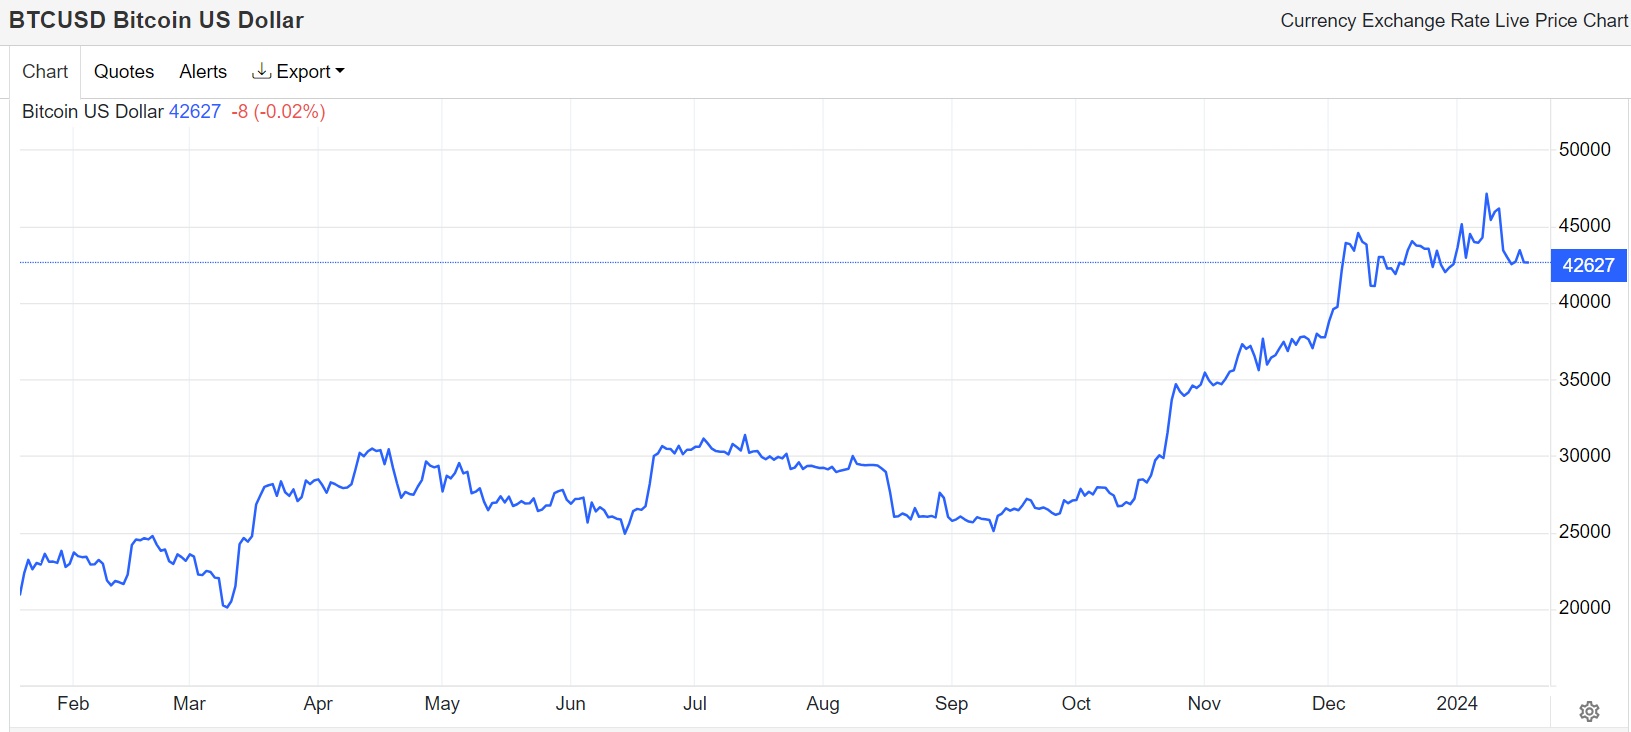Screen dimensions: 1631x732
Task: Click the Nov label on the time axis
Action: pyautogui.click(x=1204, y=703)
